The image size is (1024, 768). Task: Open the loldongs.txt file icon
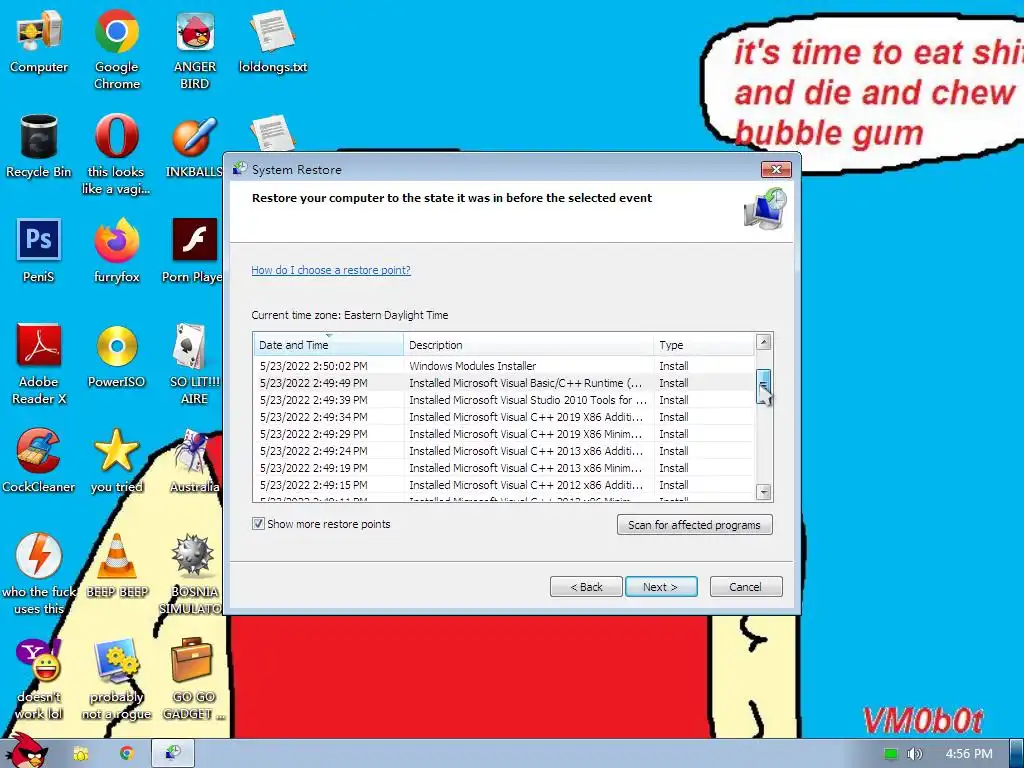coord(272,40)
